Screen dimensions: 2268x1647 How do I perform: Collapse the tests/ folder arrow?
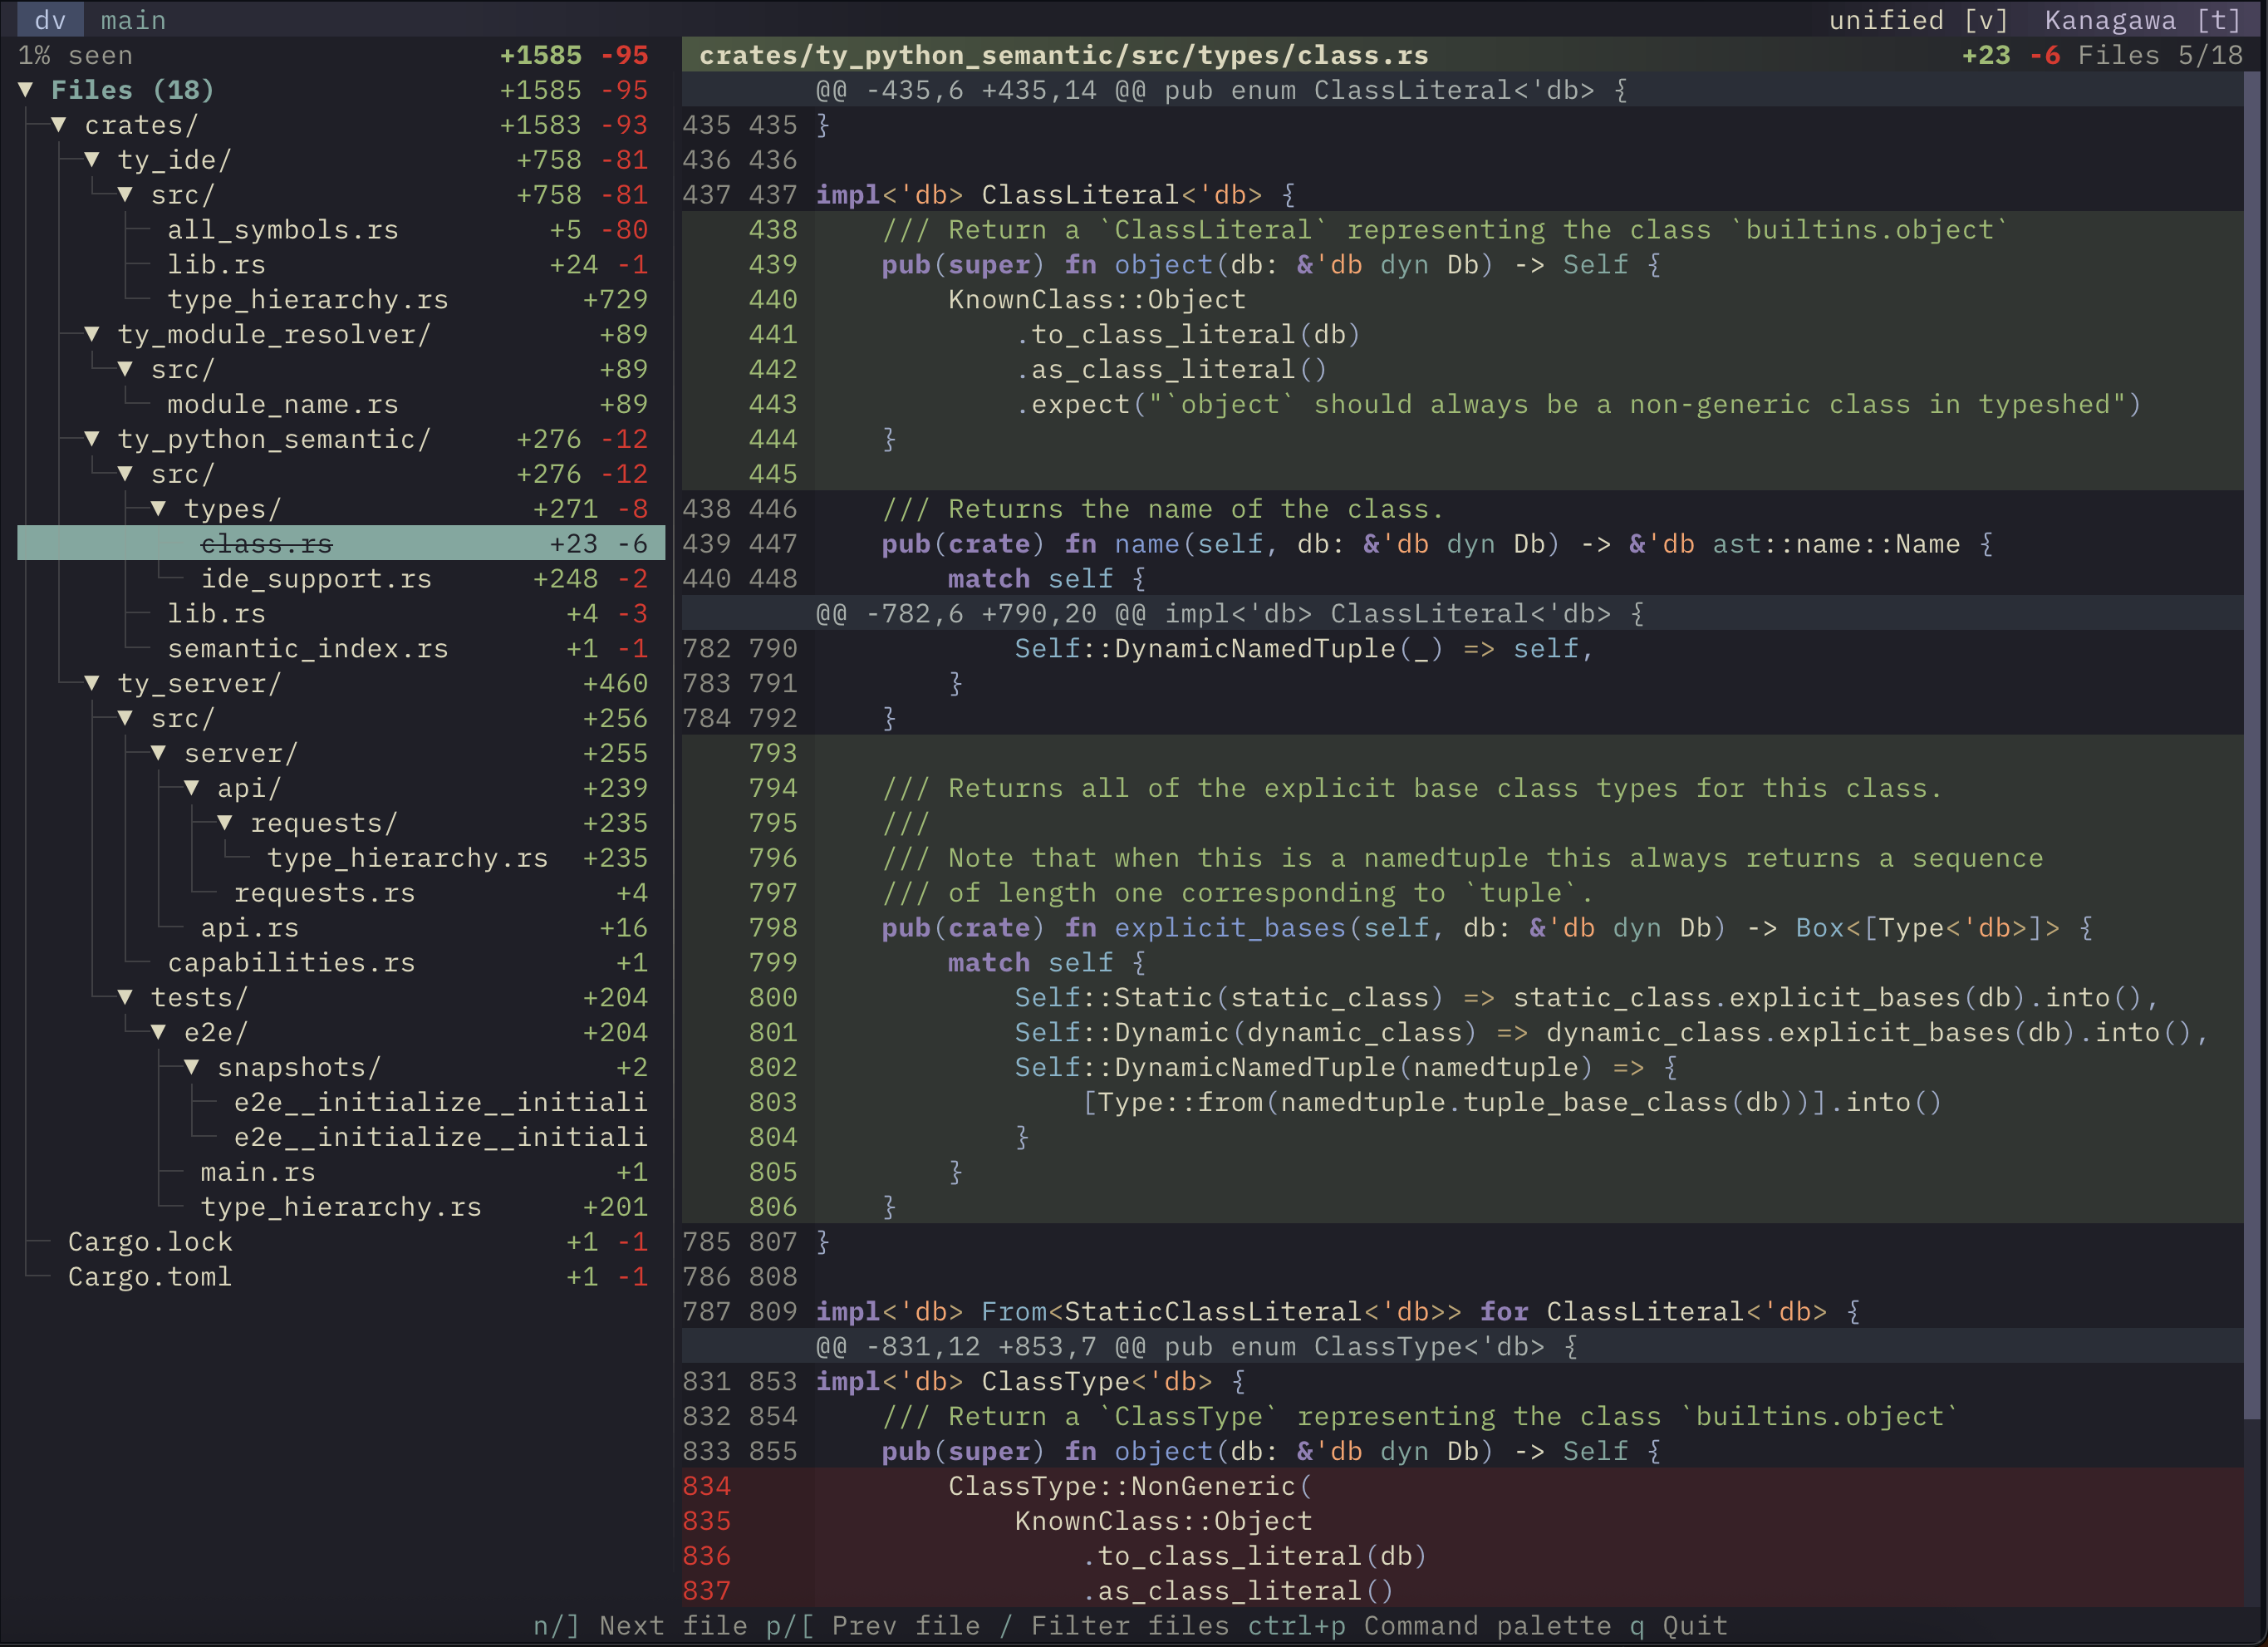pyautogui.click(x=126, y=997)
